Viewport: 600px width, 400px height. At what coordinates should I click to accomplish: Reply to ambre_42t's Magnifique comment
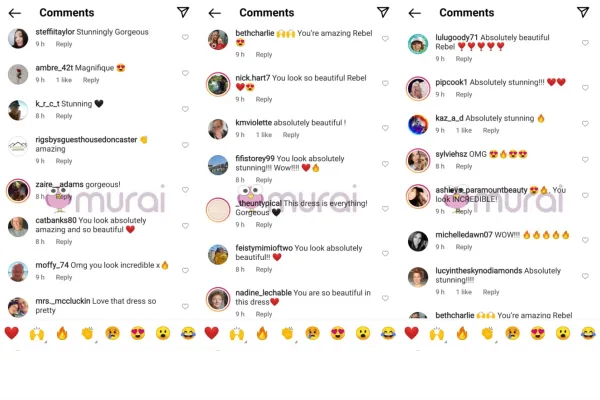(x=91, y=80)
